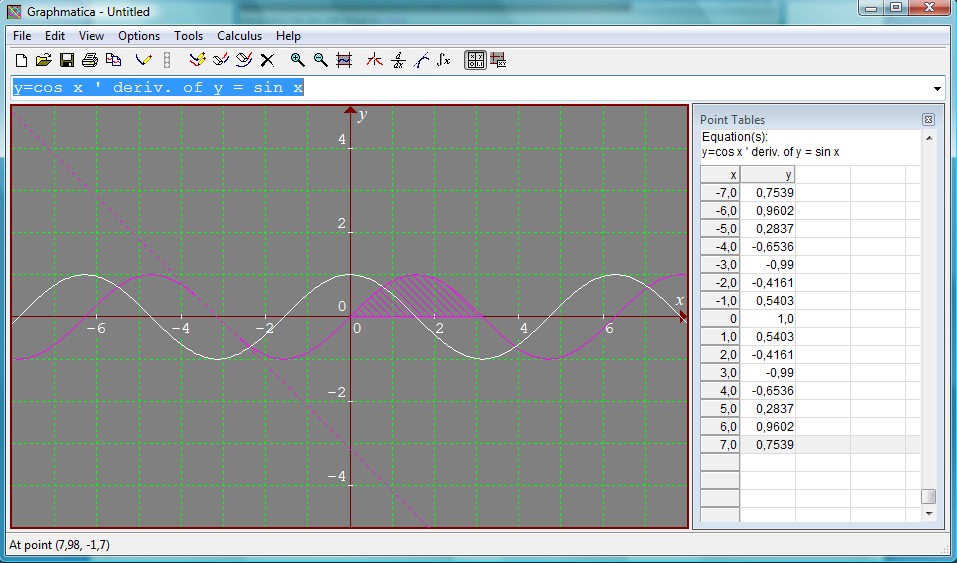Screen dimensions: 957x563
Task: Print the graph using the printer icon
Action: pos(90,60)
